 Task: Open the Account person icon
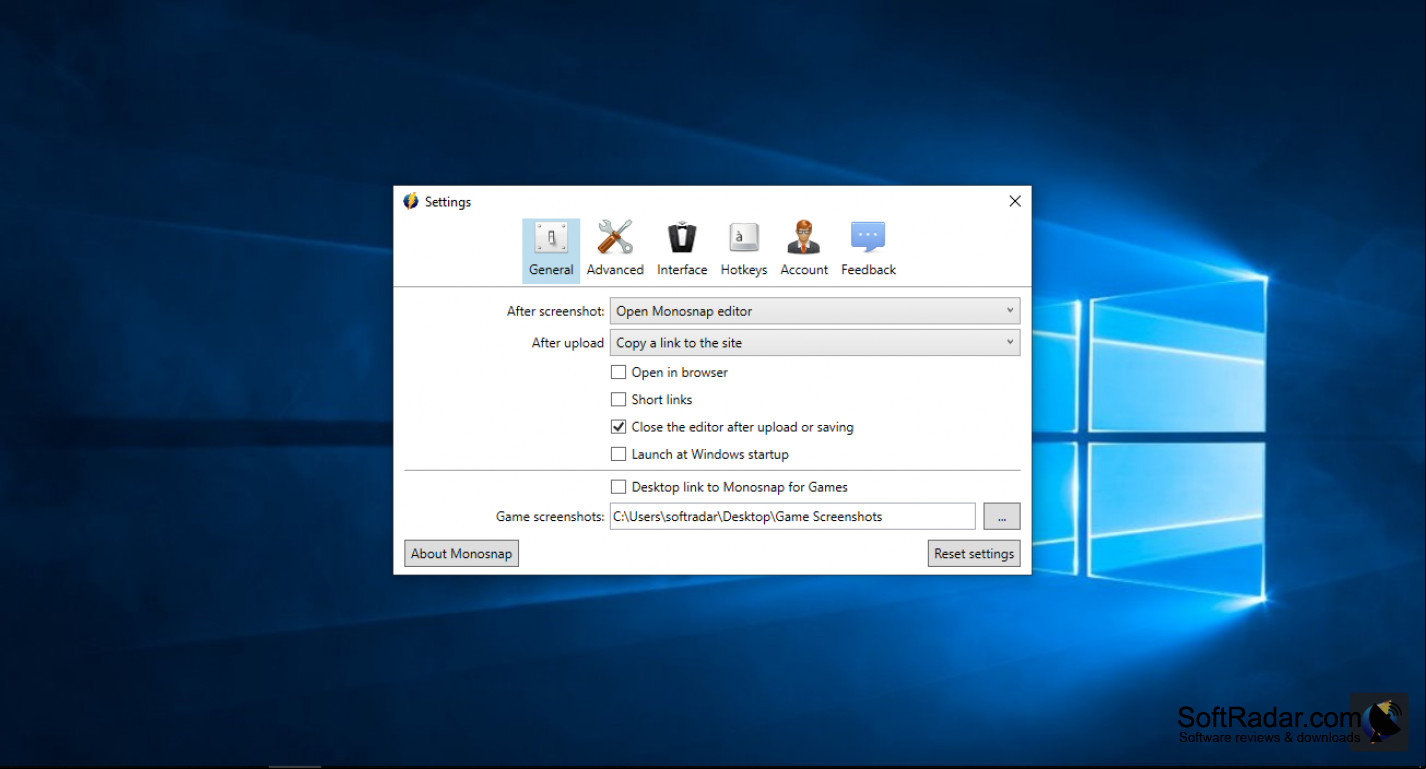pyautogui.click(x=804, y=238)
